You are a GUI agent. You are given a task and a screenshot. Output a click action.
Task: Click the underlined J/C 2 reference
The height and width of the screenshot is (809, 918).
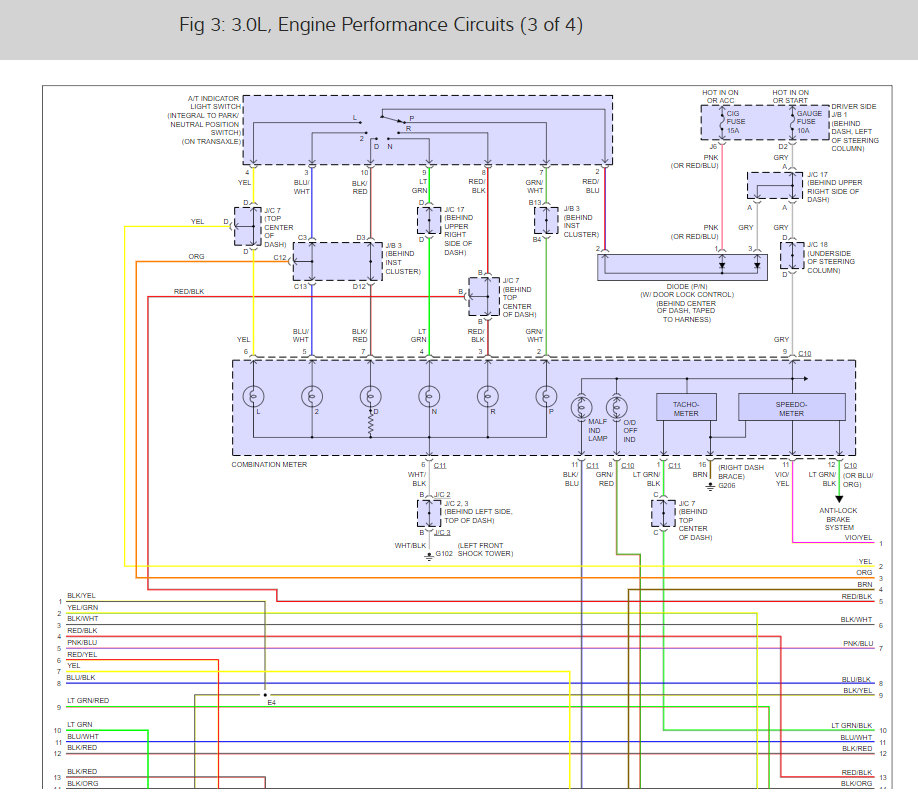442,495
